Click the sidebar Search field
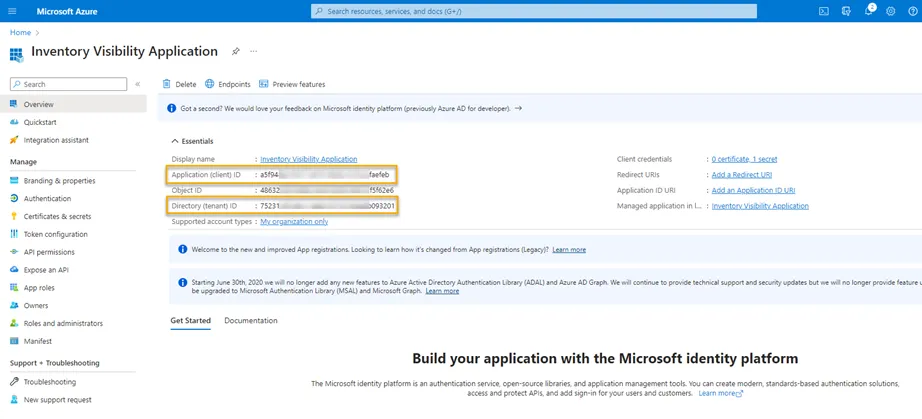This screenshot has width=922, height=419. [68, 84]
